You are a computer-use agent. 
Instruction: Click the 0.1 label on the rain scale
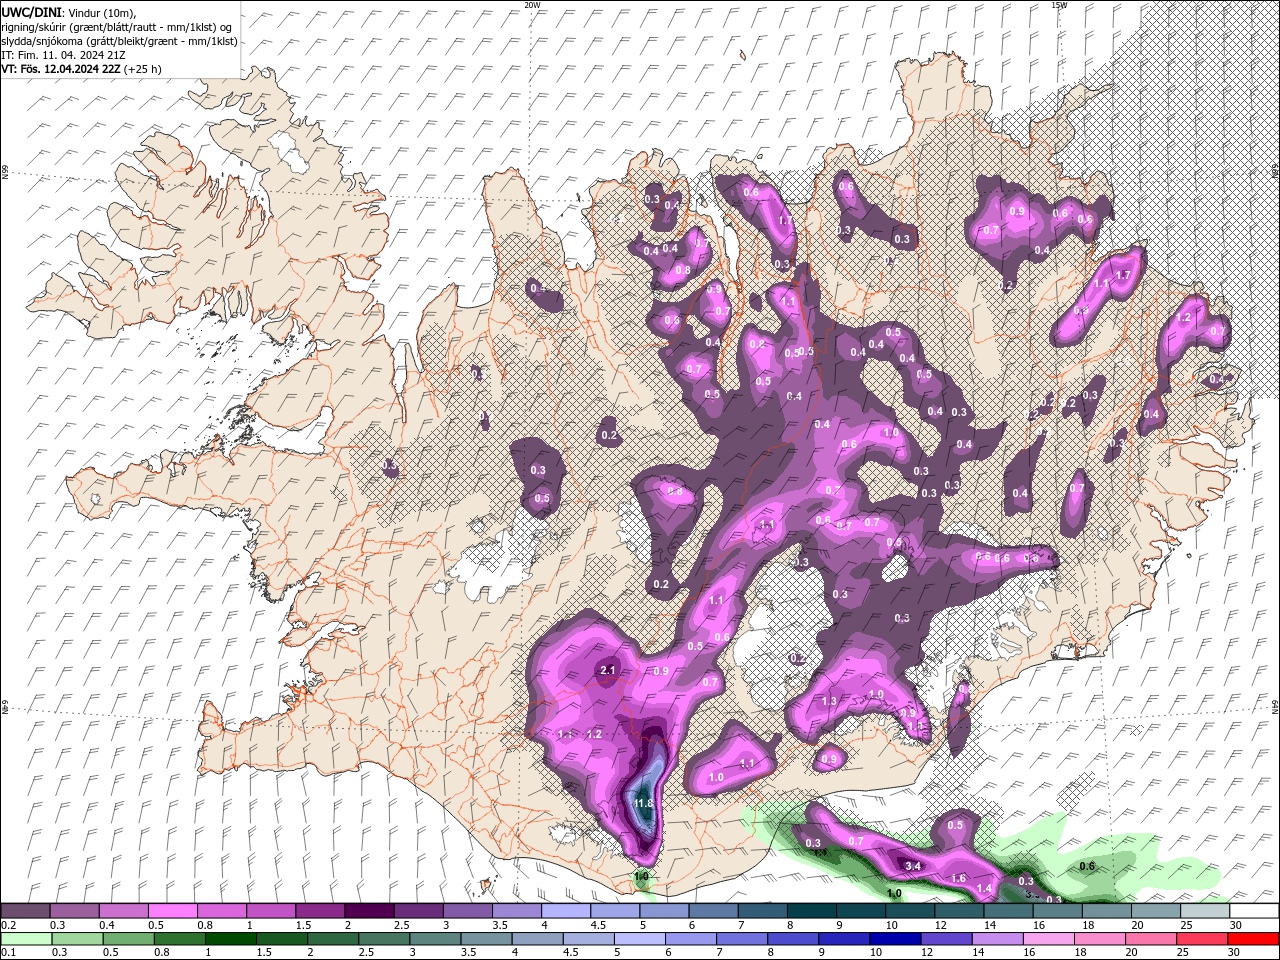8,953
